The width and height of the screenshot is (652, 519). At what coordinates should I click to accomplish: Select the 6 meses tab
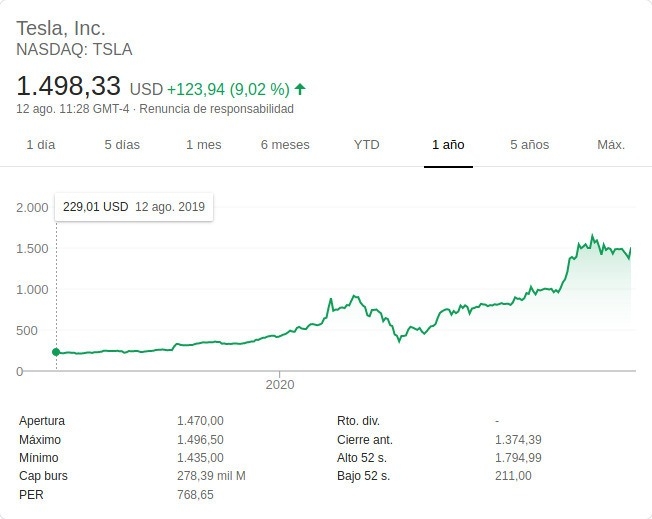[285, 145]
